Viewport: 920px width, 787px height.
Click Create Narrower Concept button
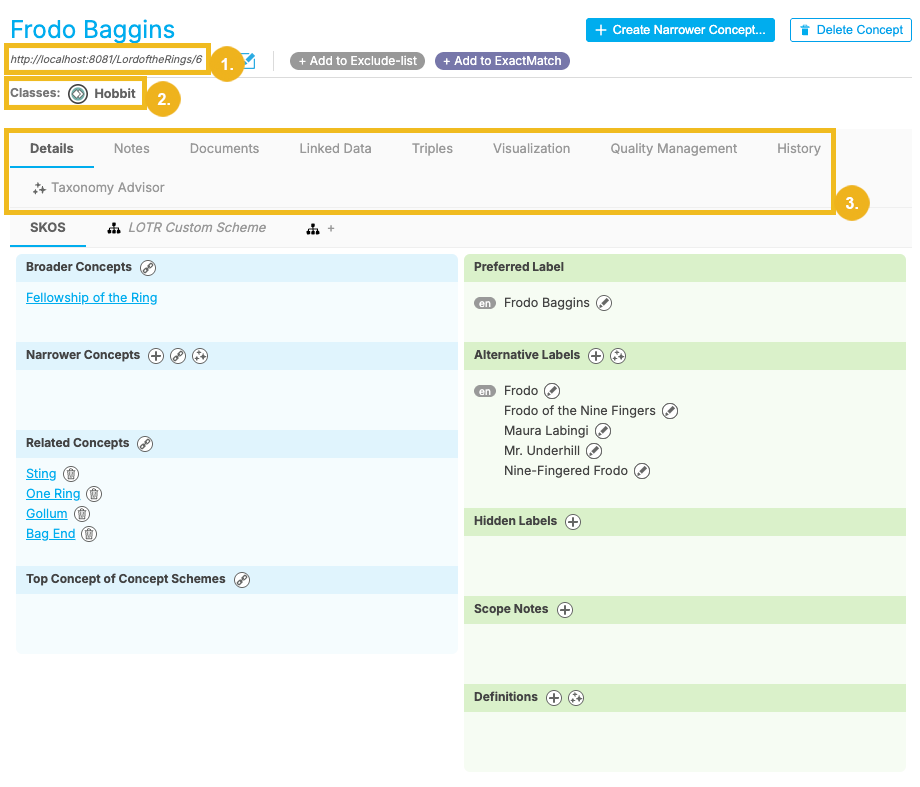pyautogui.click(x=680, y=30)
